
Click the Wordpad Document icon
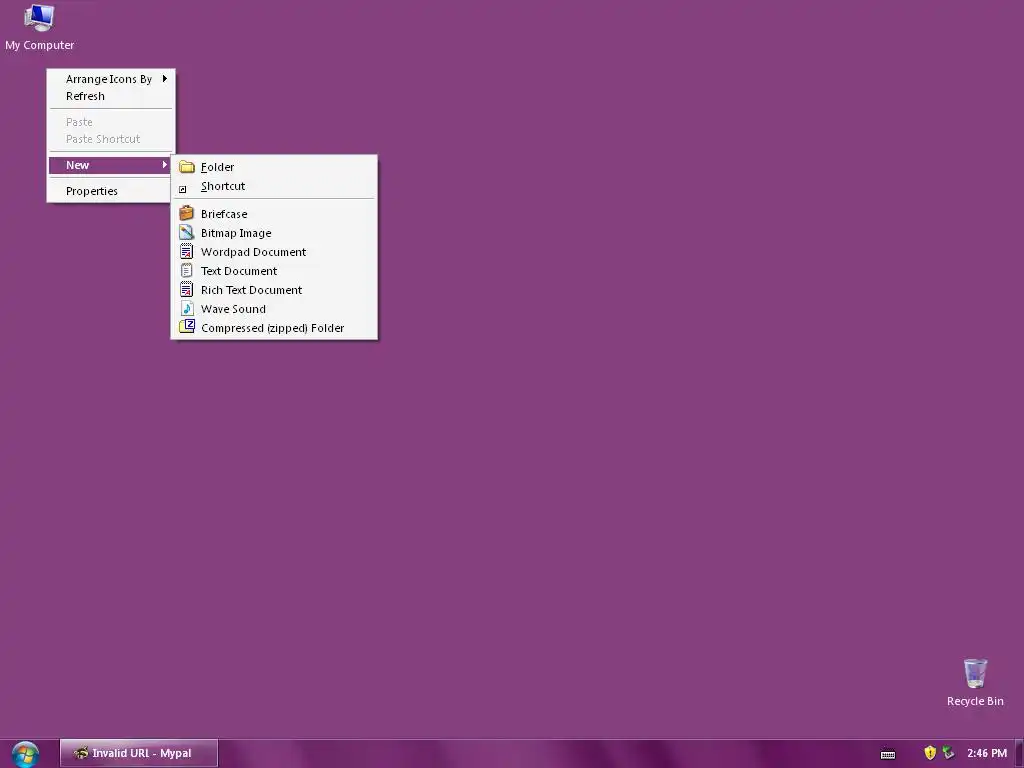click(x=187, y=251)
